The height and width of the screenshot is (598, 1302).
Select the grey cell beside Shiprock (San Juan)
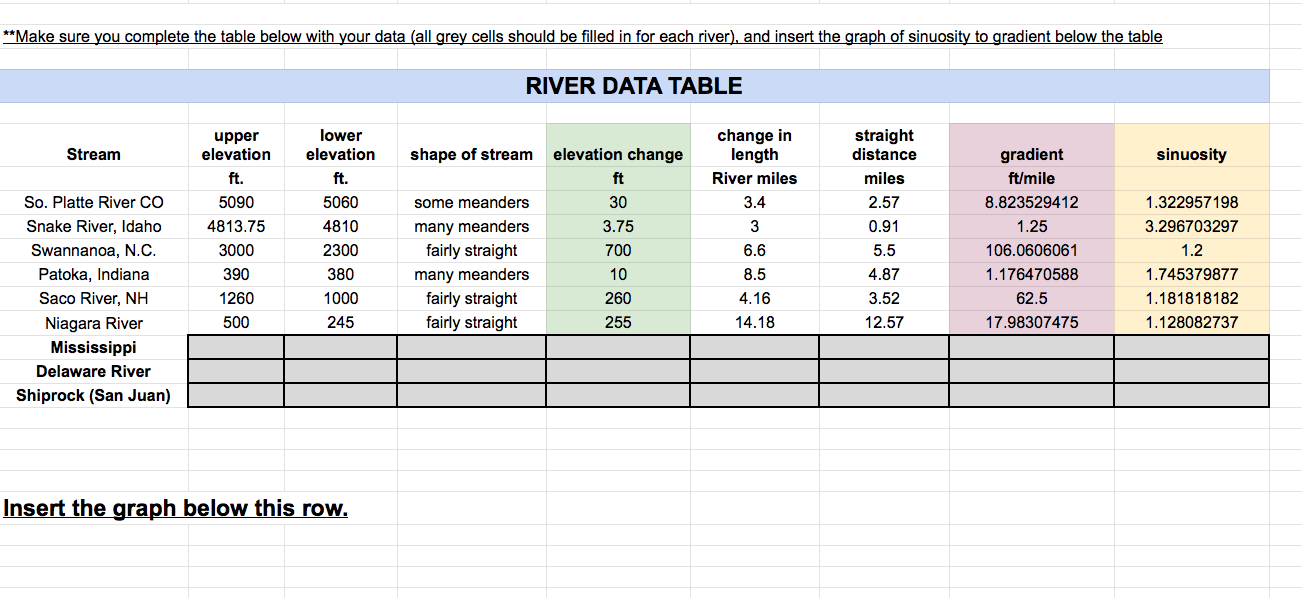235,394
